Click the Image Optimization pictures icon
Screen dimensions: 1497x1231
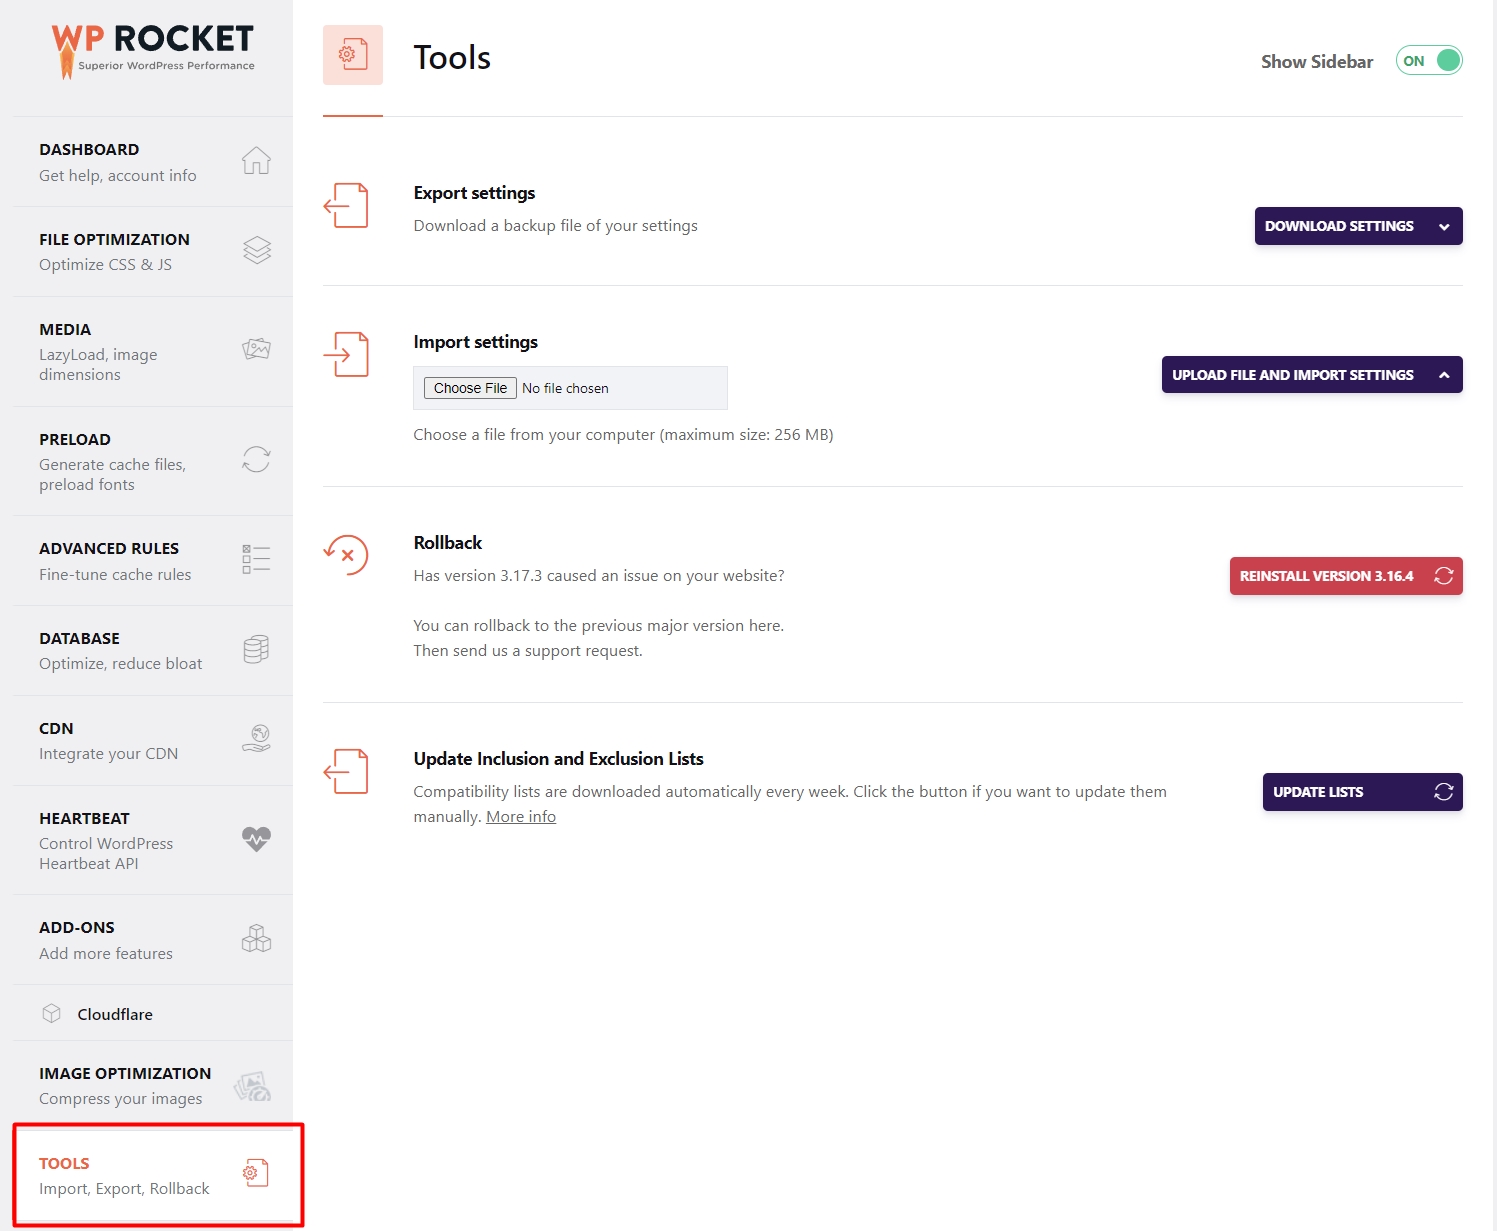click(252, 1086)
